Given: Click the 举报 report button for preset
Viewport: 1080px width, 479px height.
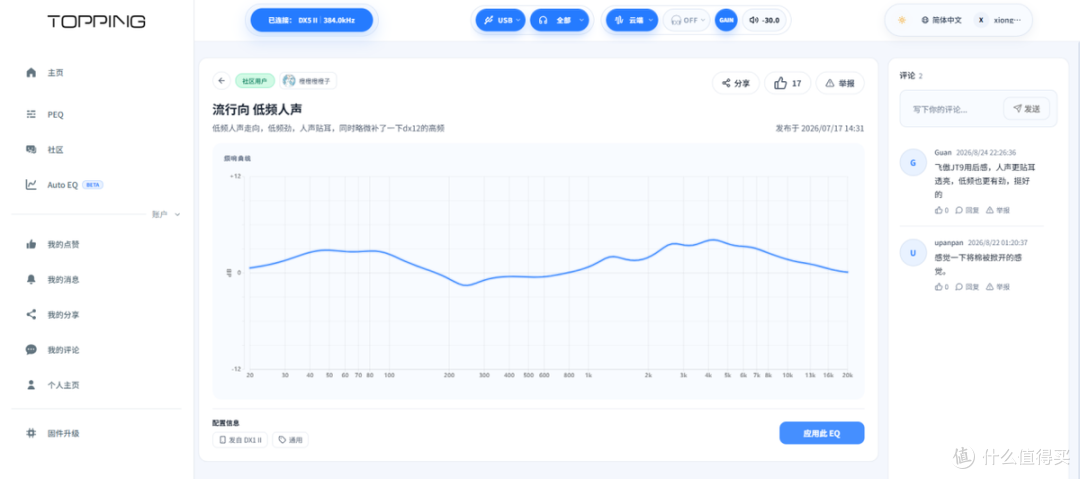Looking at the screenshot, I should 840,83.
